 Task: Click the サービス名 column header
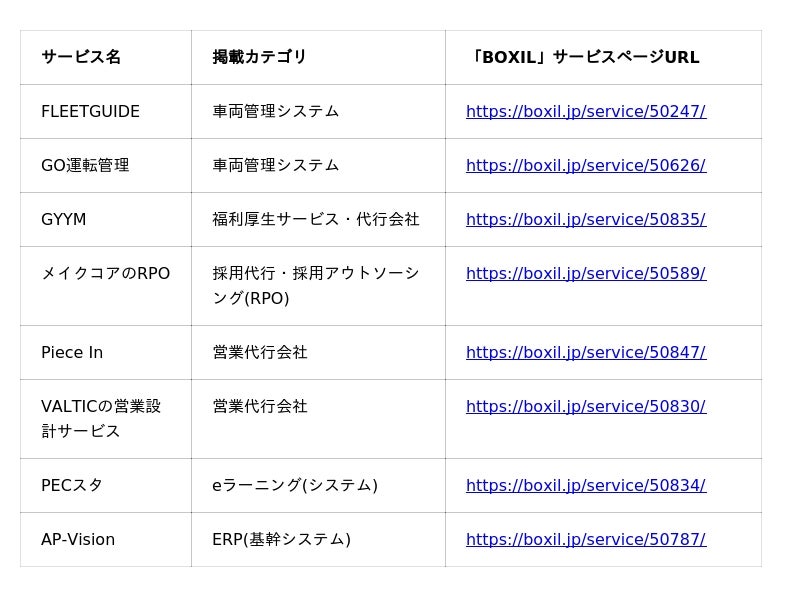[81, 58]
